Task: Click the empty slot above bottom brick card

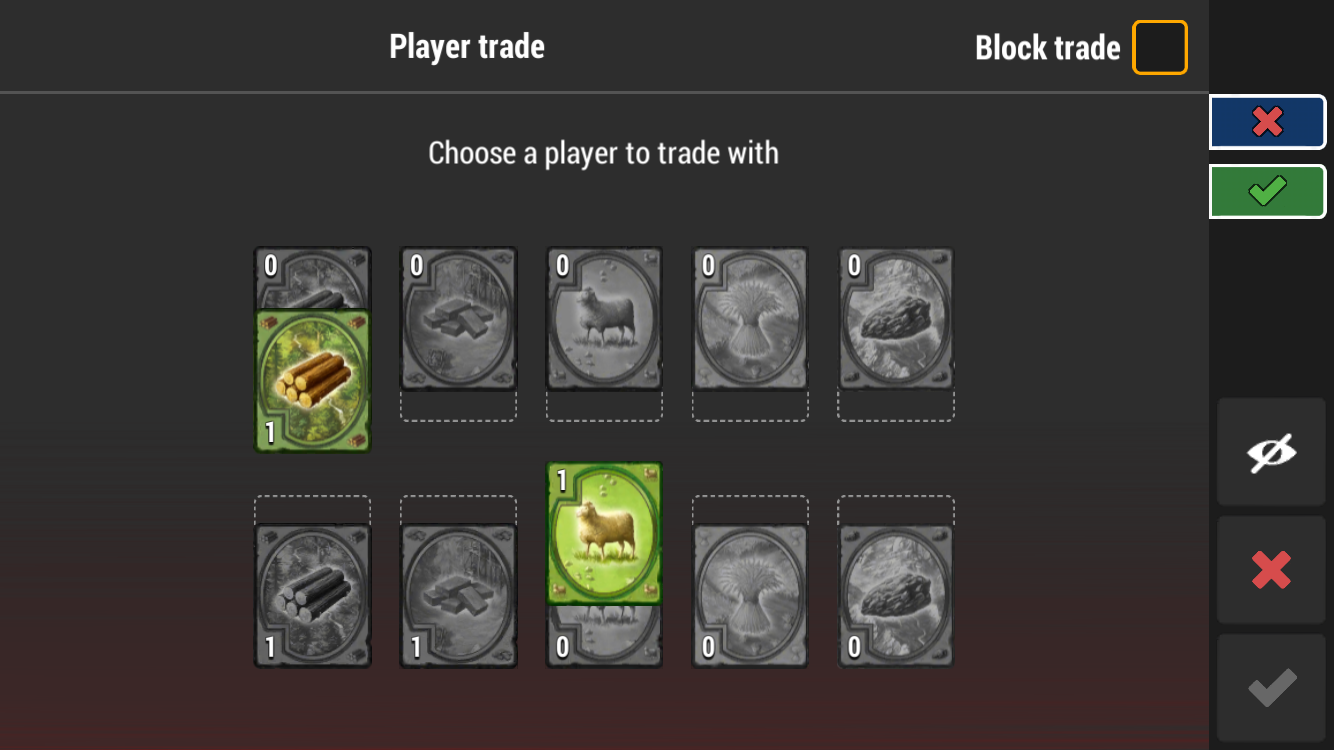Action: [459, 510]
